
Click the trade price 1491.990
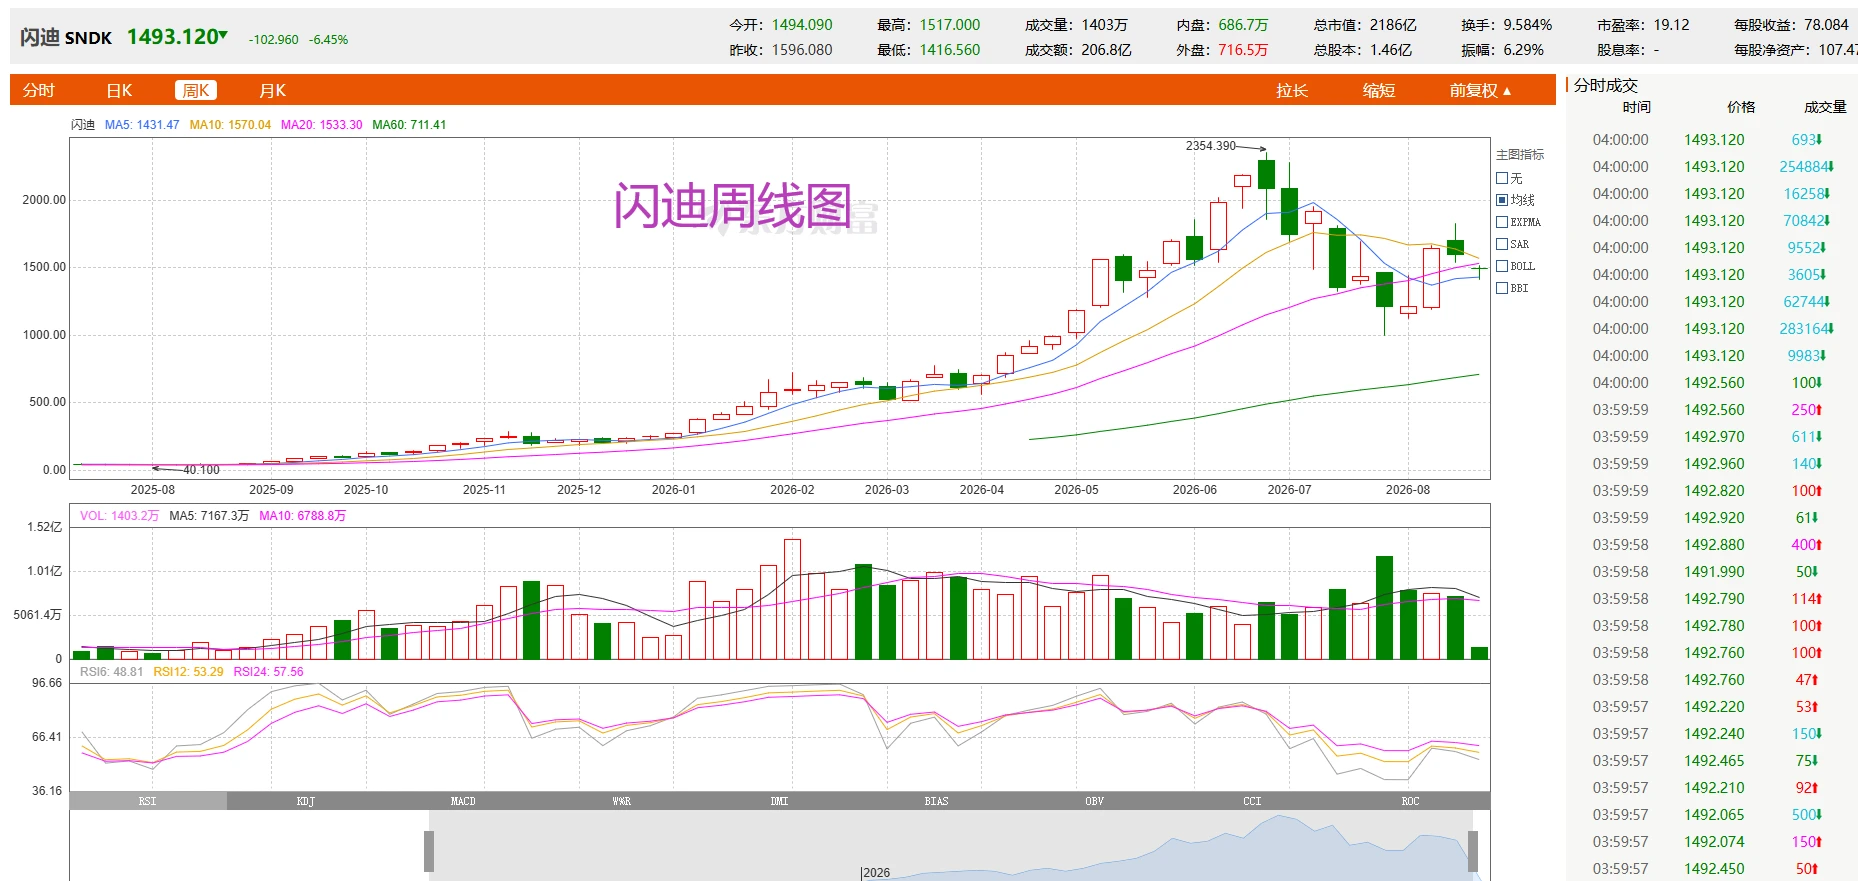1714,572
